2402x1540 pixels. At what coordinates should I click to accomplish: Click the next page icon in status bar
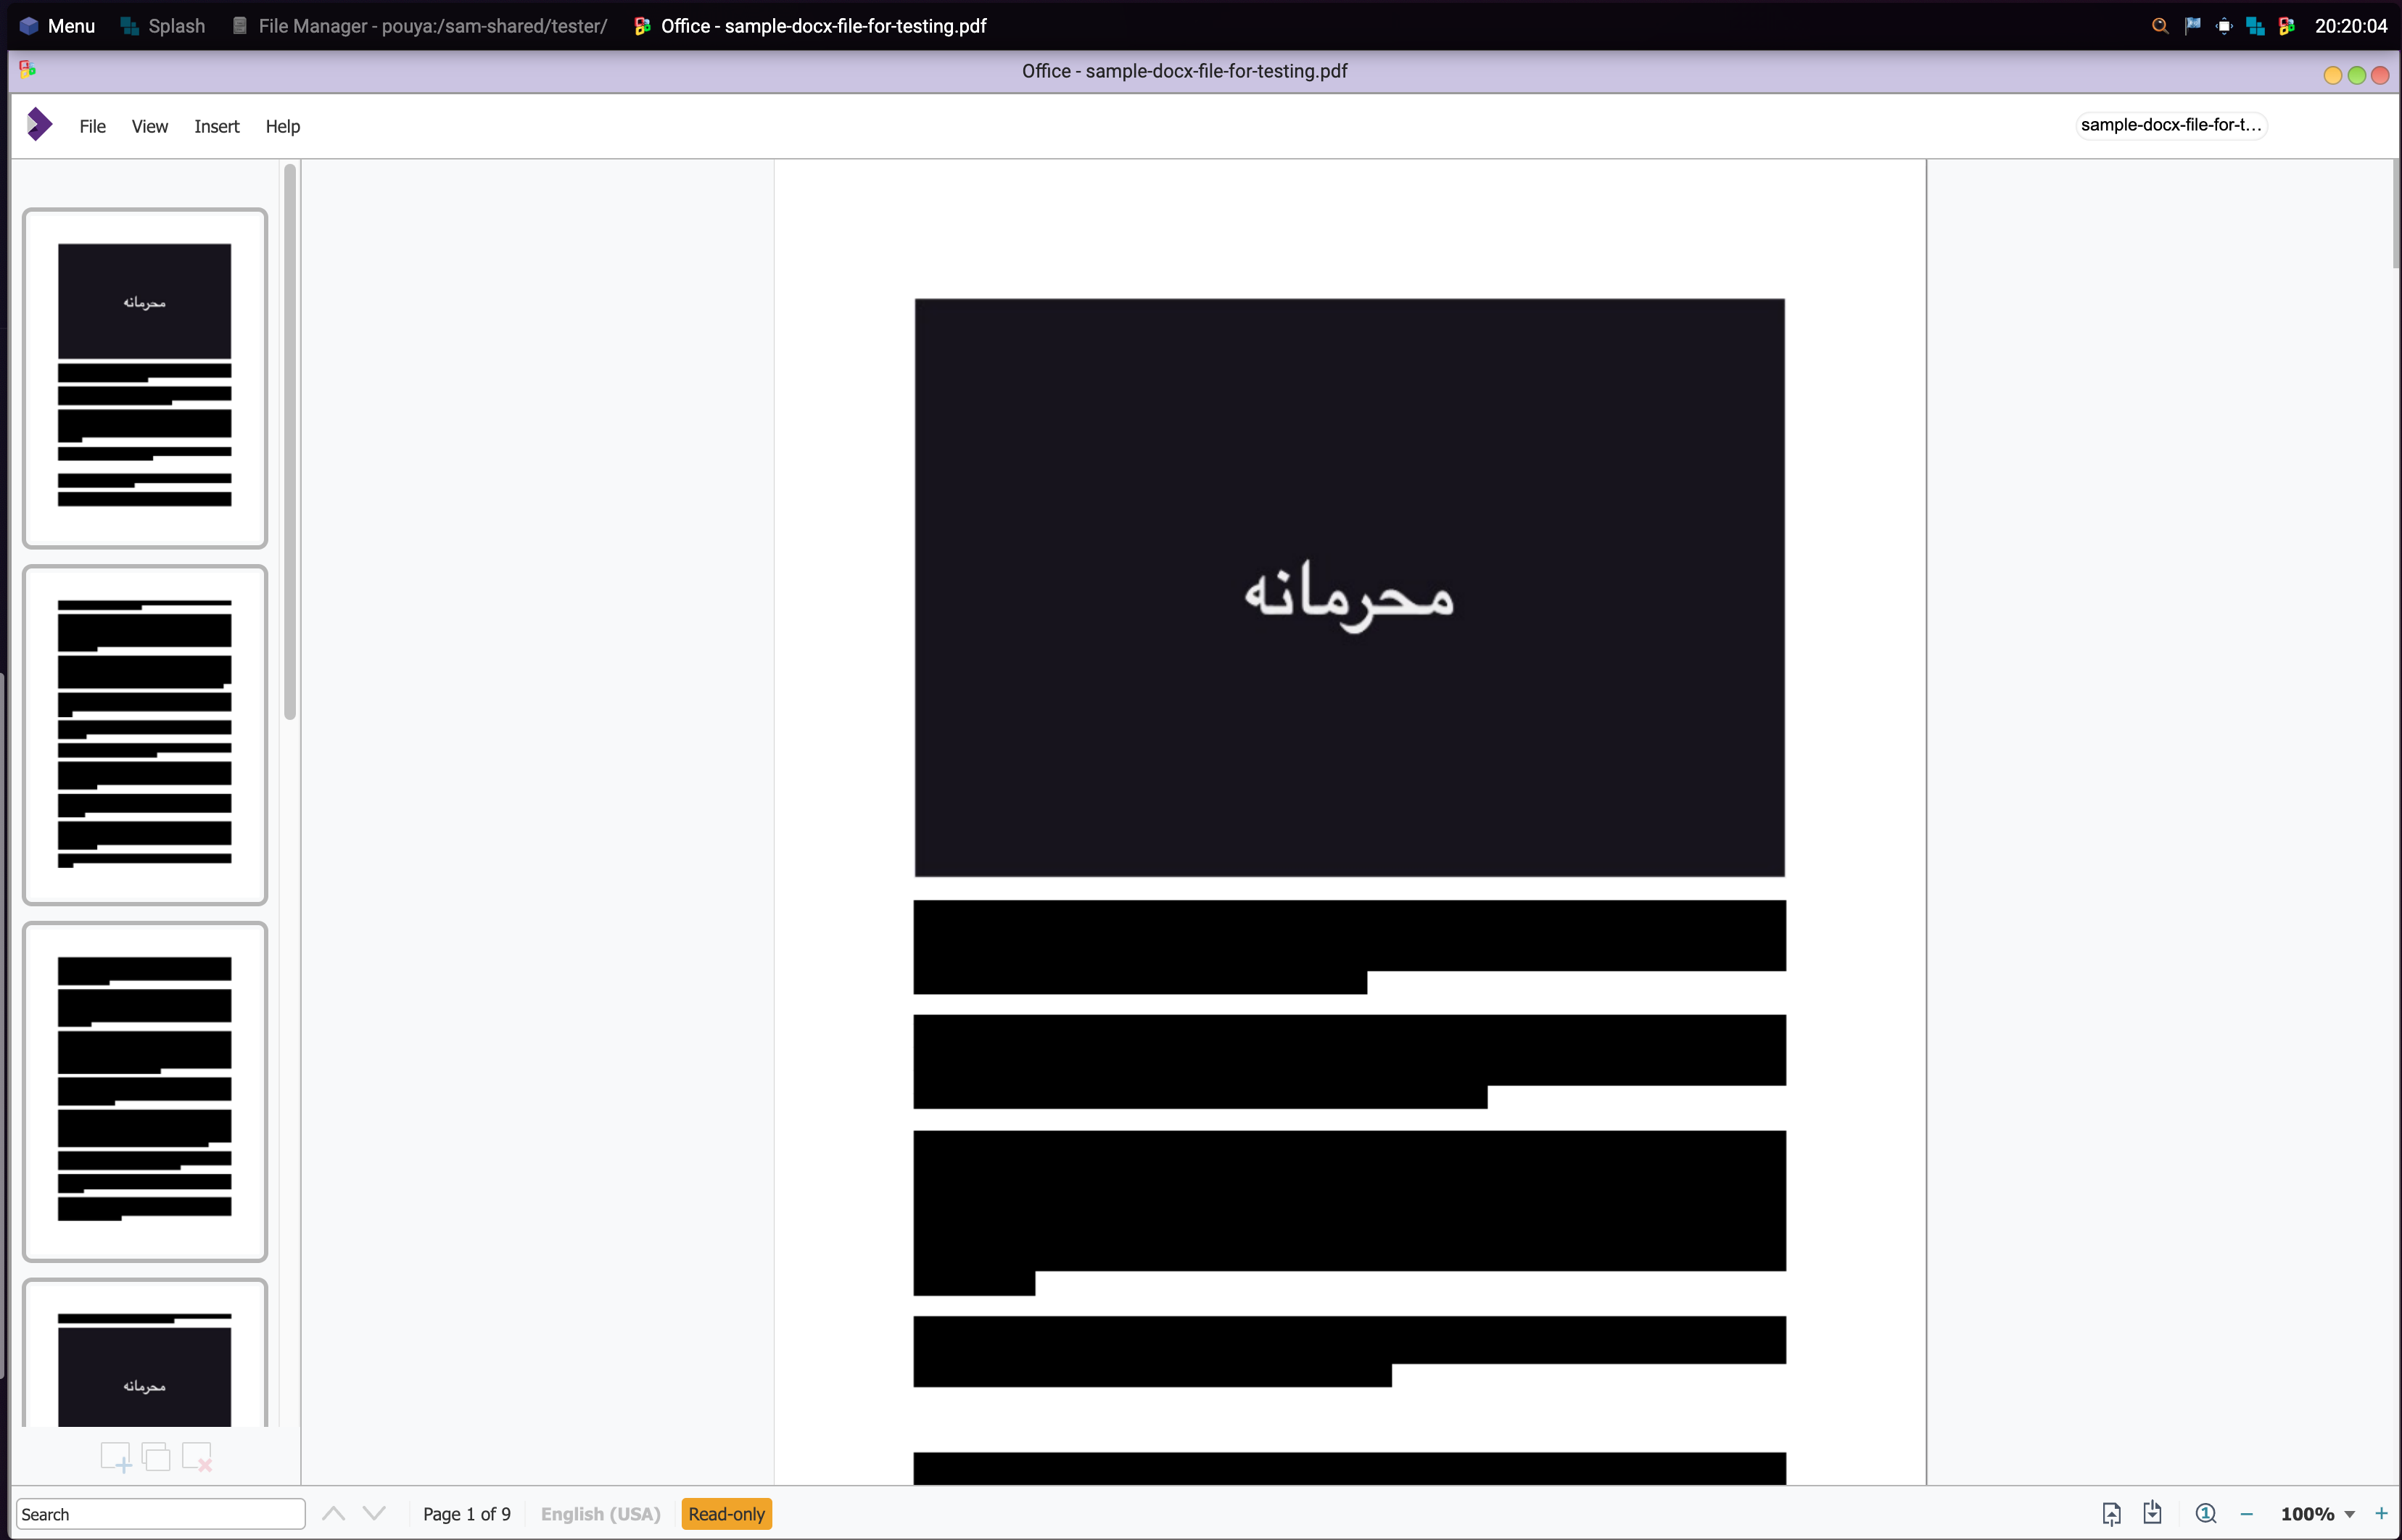tap(2153, 1514)
